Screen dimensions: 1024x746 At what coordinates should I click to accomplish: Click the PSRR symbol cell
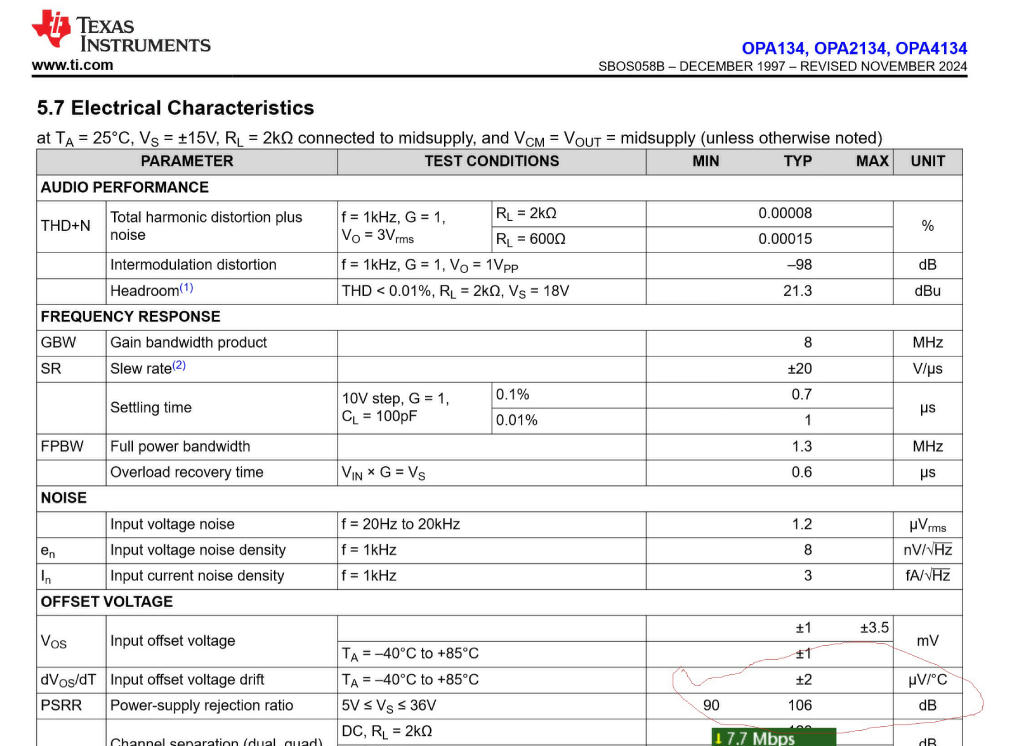71,706
